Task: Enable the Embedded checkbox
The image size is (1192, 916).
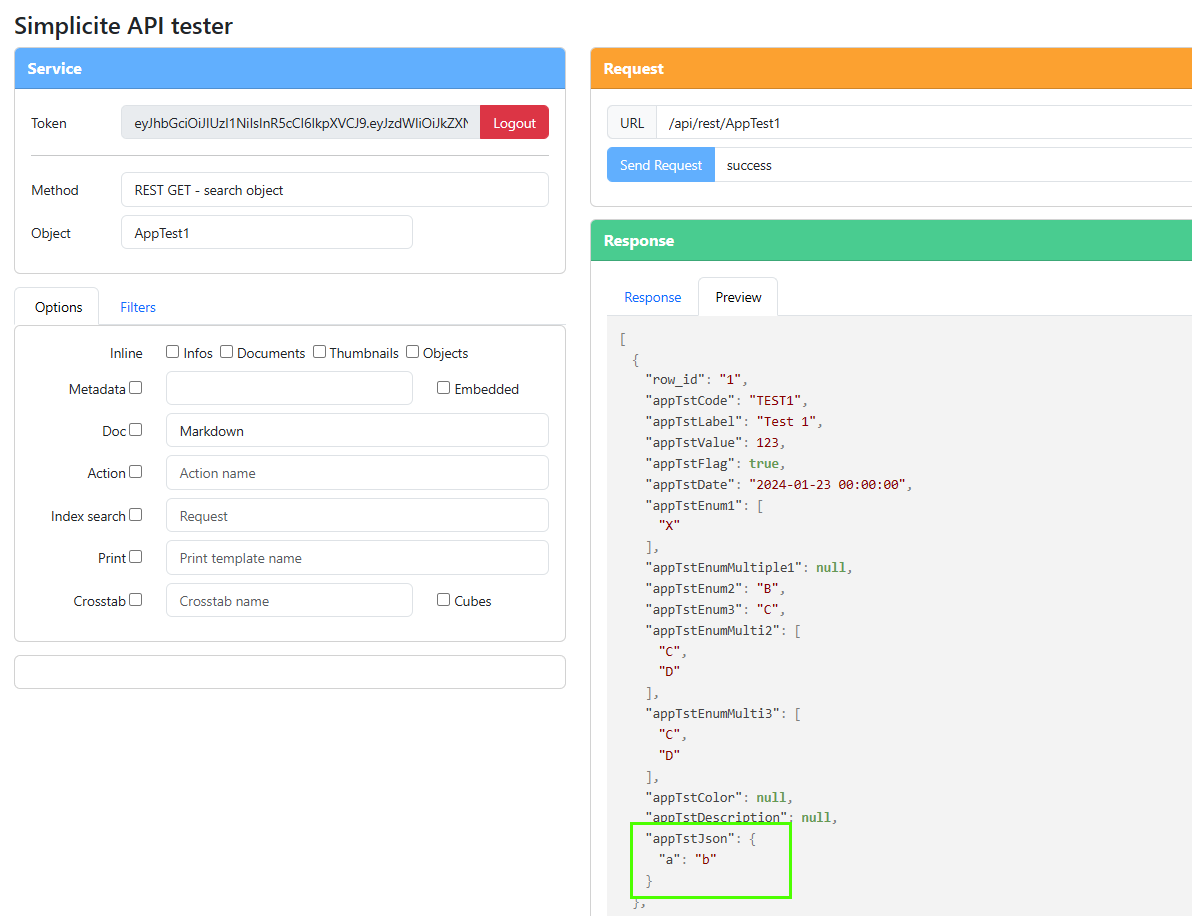Action: pos(444,388)
